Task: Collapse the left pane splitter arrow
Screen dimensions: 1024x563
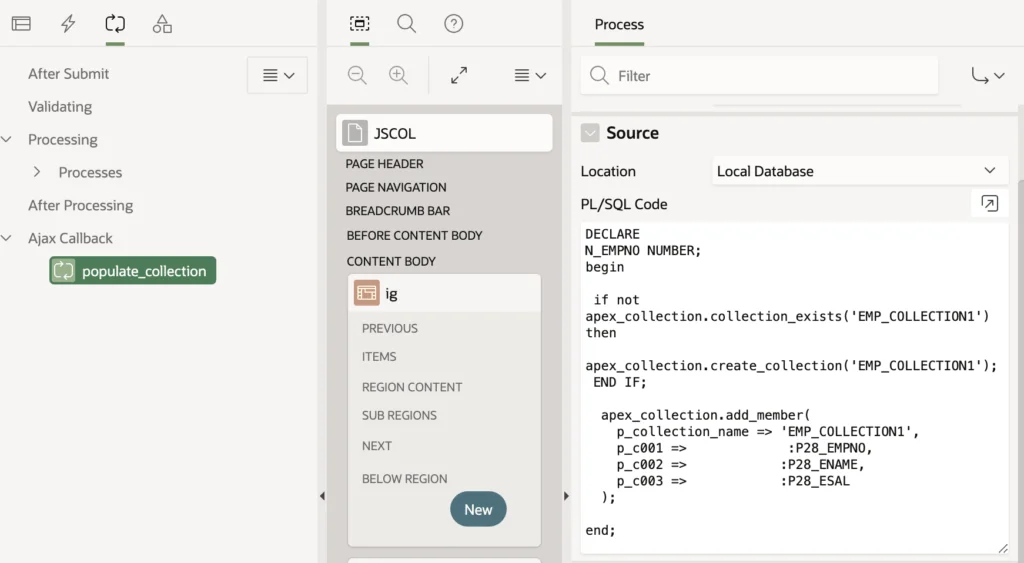Action: [322, 496]
